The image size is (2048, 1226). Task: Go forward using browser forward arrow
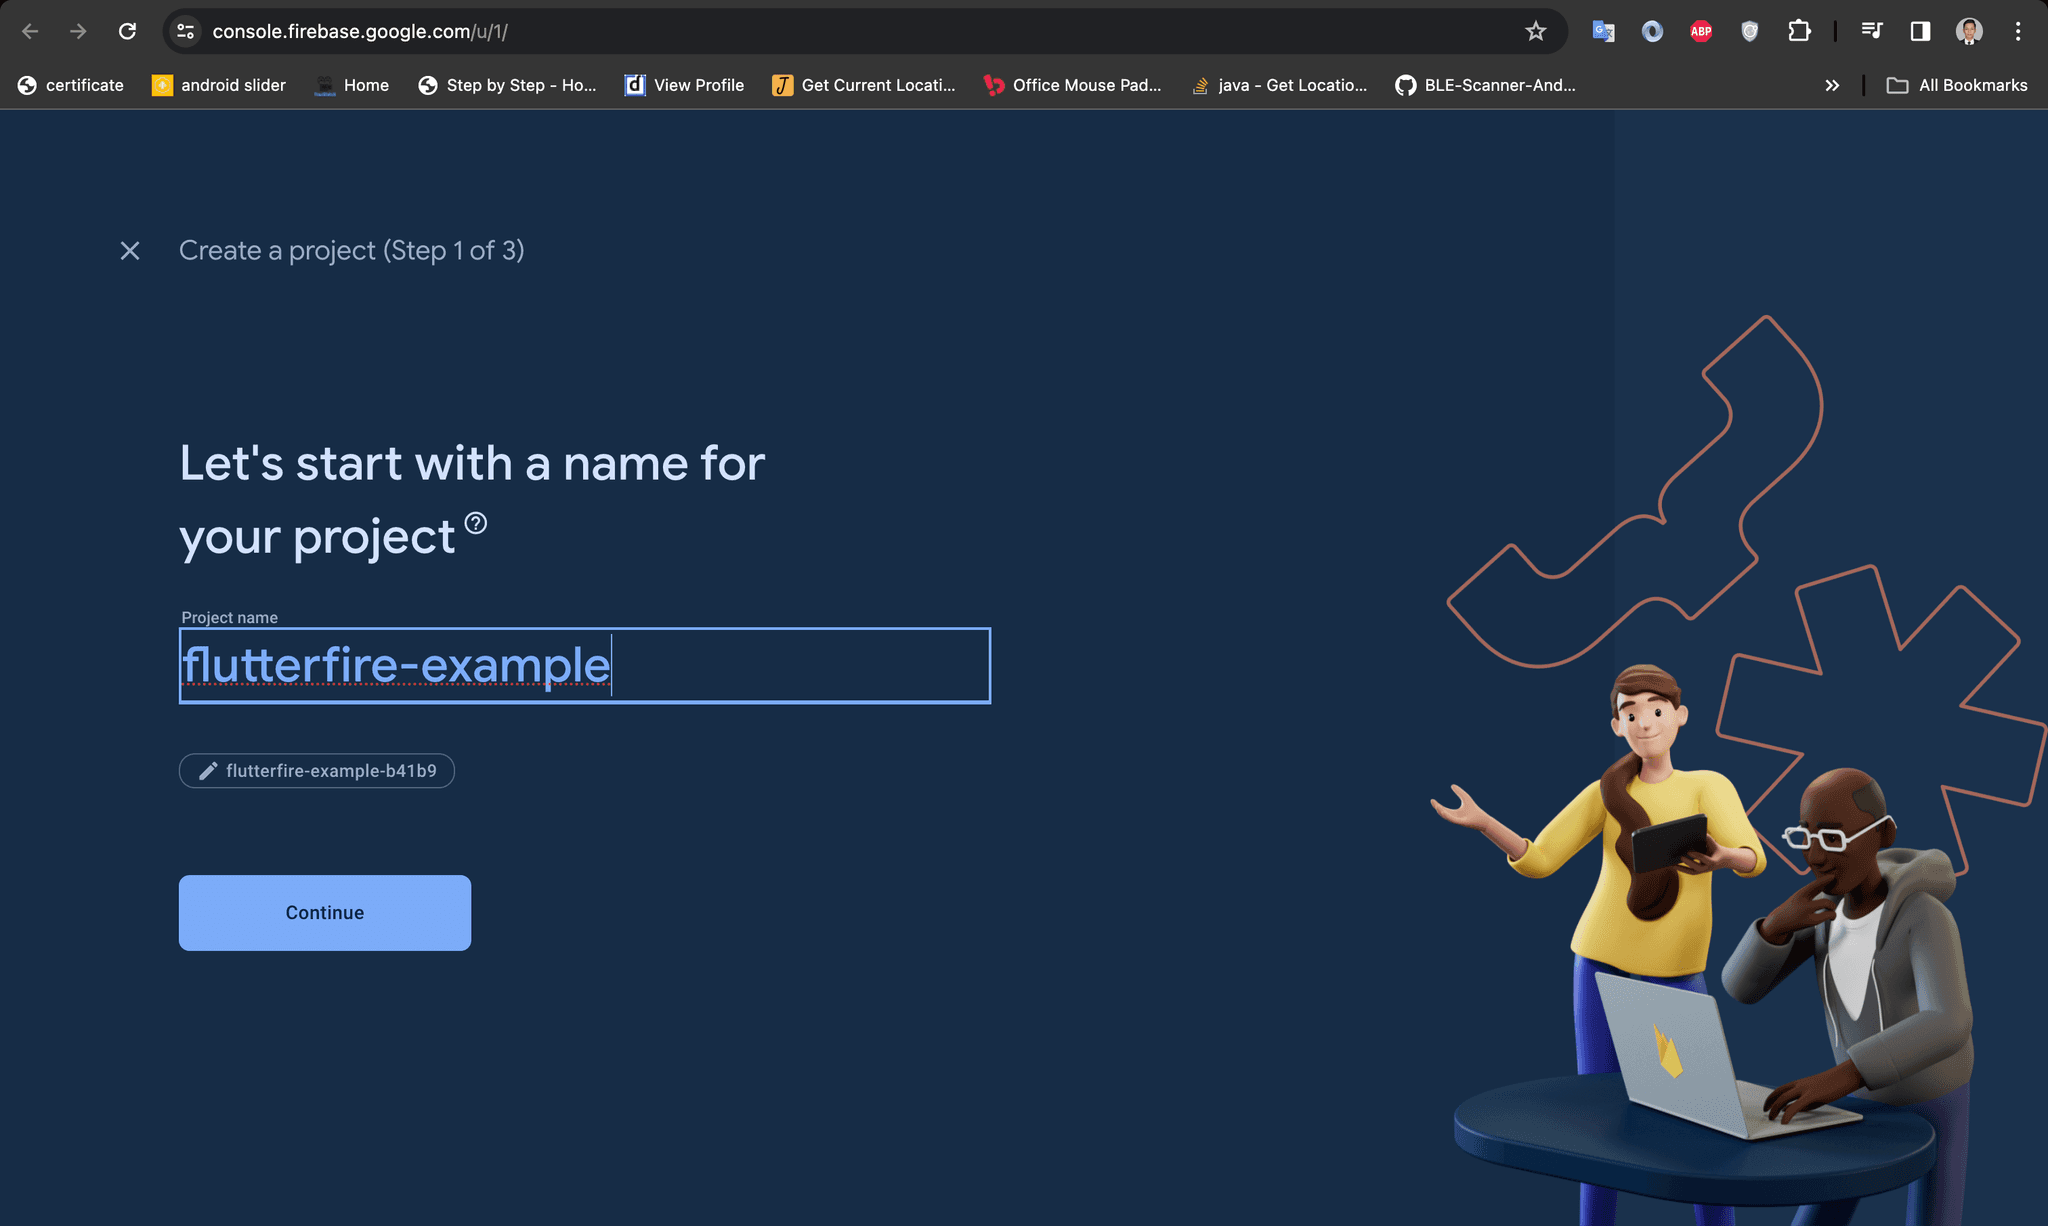(78, 31)
